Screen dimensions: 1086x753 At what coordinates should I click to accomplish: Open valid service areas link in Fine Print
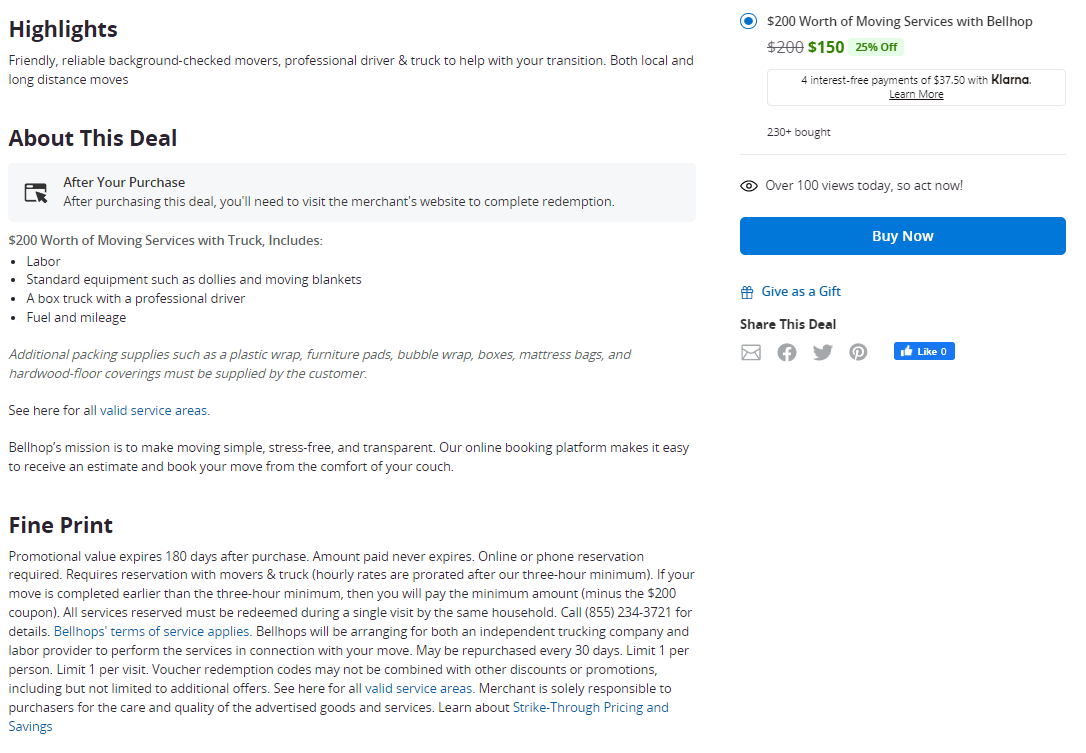(x=419, y=689)
